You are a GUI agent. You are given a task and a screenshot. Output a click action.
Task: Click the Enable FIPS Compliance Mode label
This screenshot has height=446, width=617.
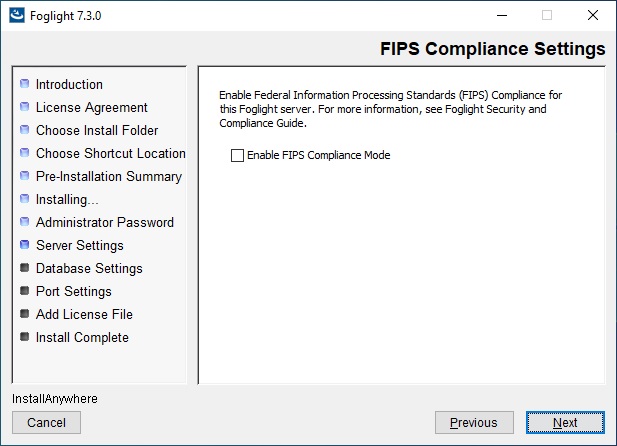click(318, 155)
